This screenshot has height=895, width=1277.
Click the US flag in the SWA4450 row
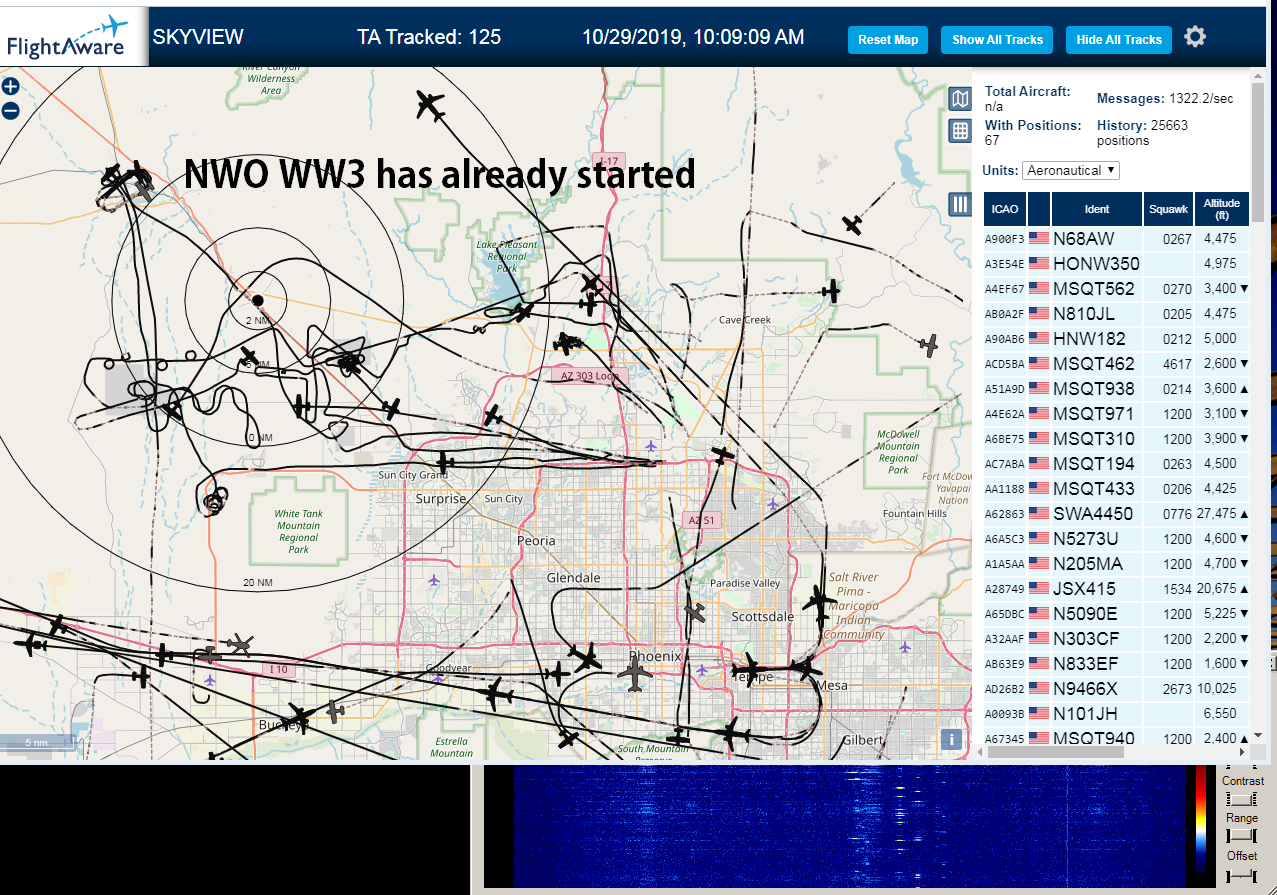(1038, 514)
